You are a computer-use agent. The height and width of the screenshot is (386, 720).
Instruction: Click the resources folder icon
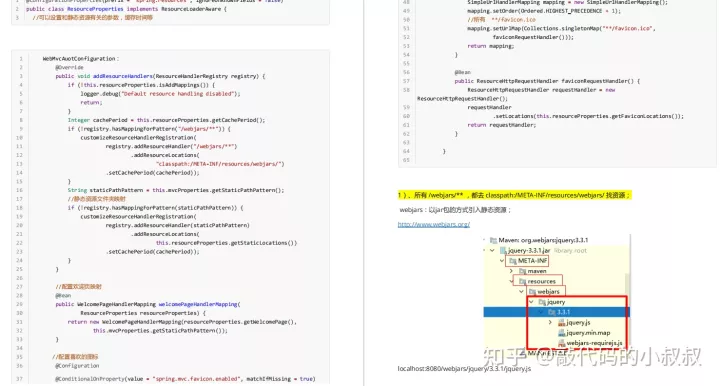point(522,281)
